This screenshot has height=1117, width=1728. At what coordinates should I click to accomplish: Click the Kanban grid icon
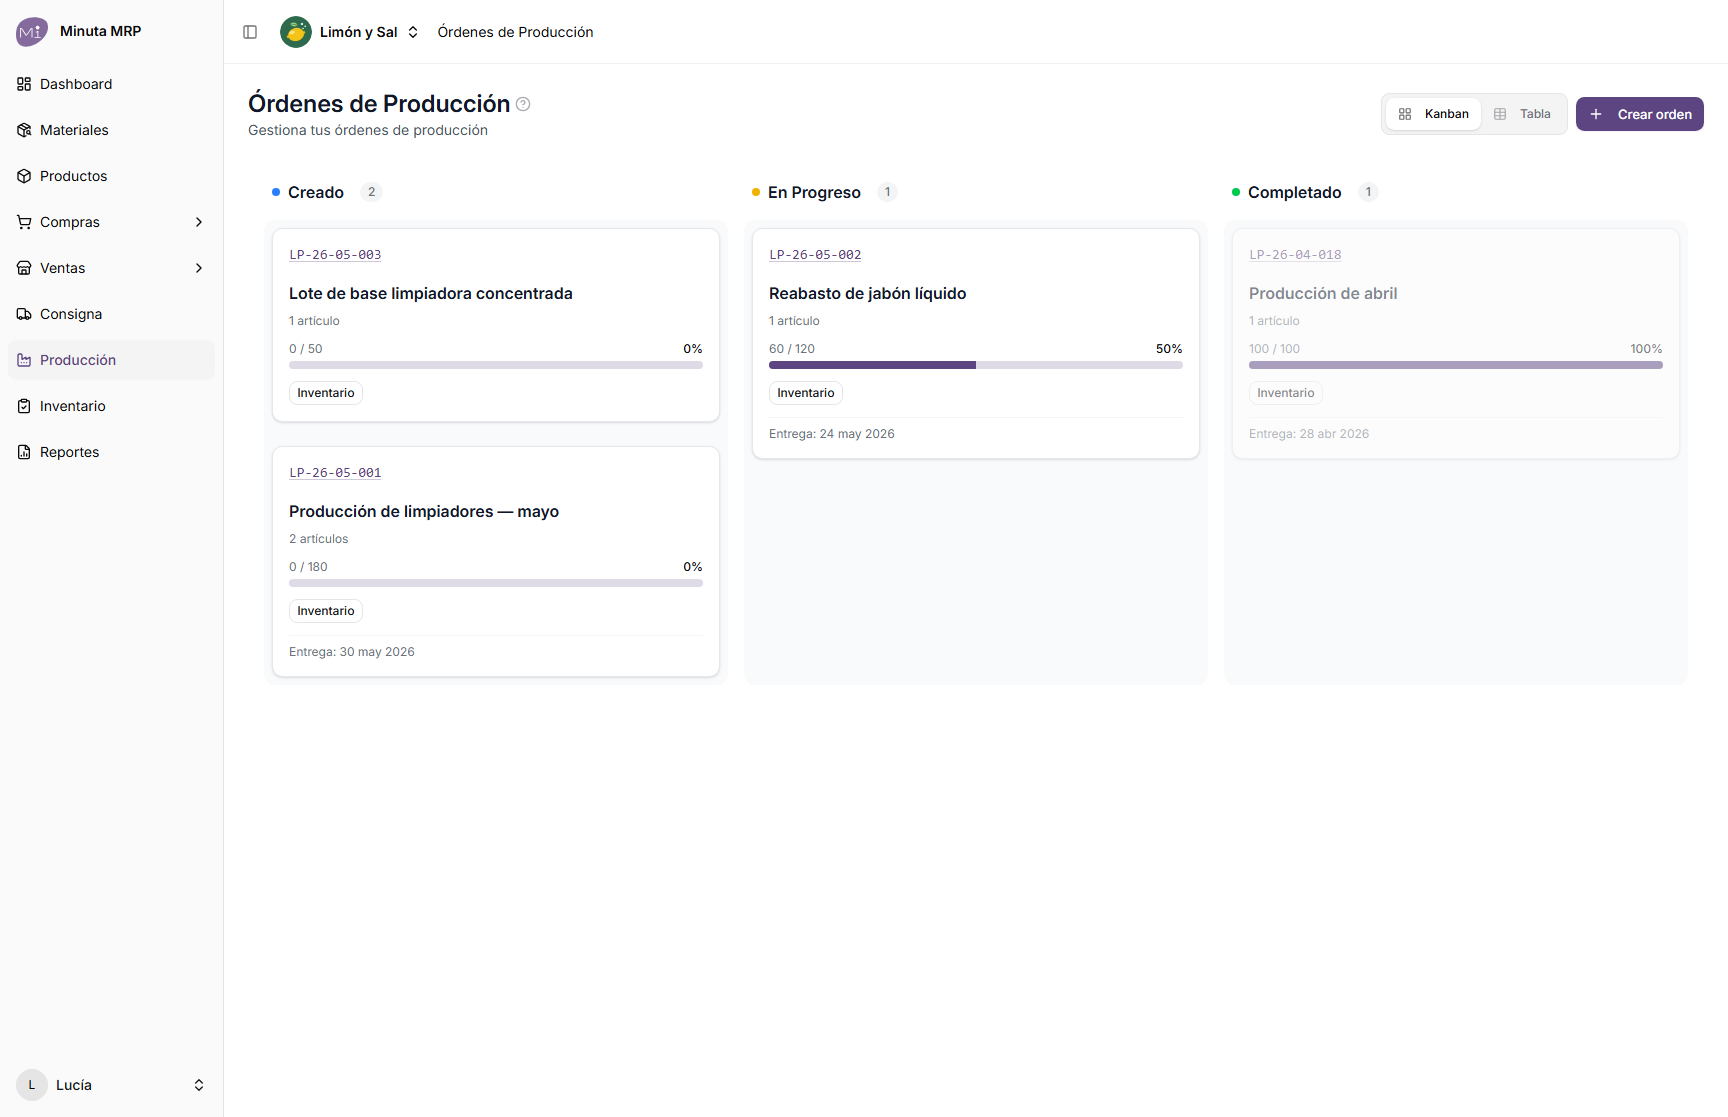click(x=1405, y=114)
